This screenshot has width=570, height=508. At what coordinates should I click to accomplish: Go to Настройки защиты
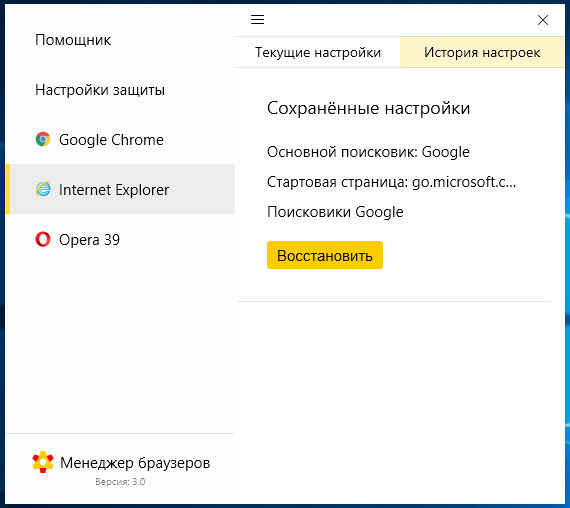(100, 90)
